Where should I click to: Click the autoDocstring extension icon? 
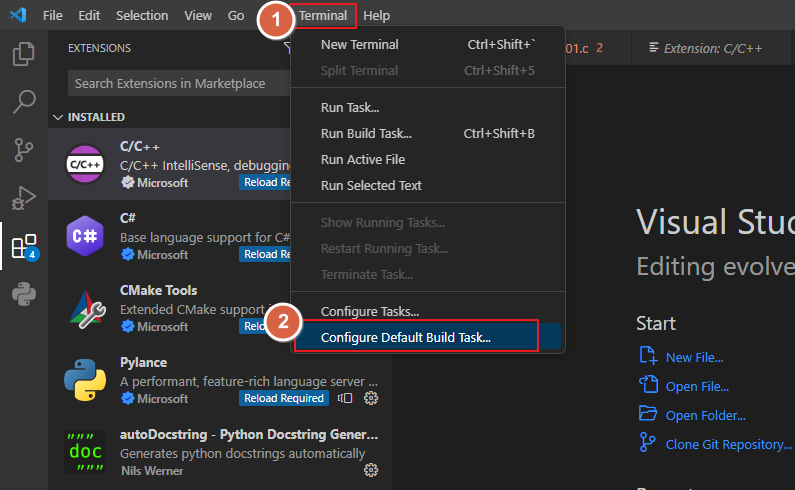tap(85, 451)
